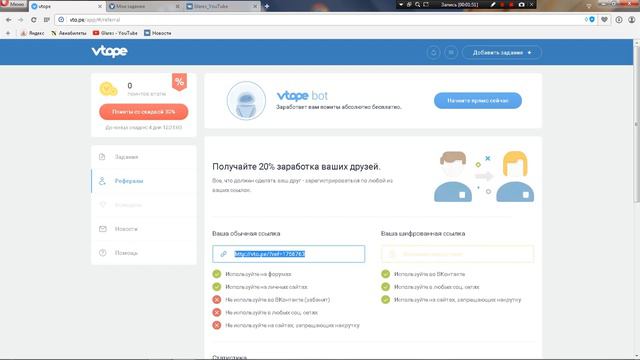The height and width of the screenshot is (360, 640).
Task: Click the chain link icon in referral field
Action: coord(223,254)
